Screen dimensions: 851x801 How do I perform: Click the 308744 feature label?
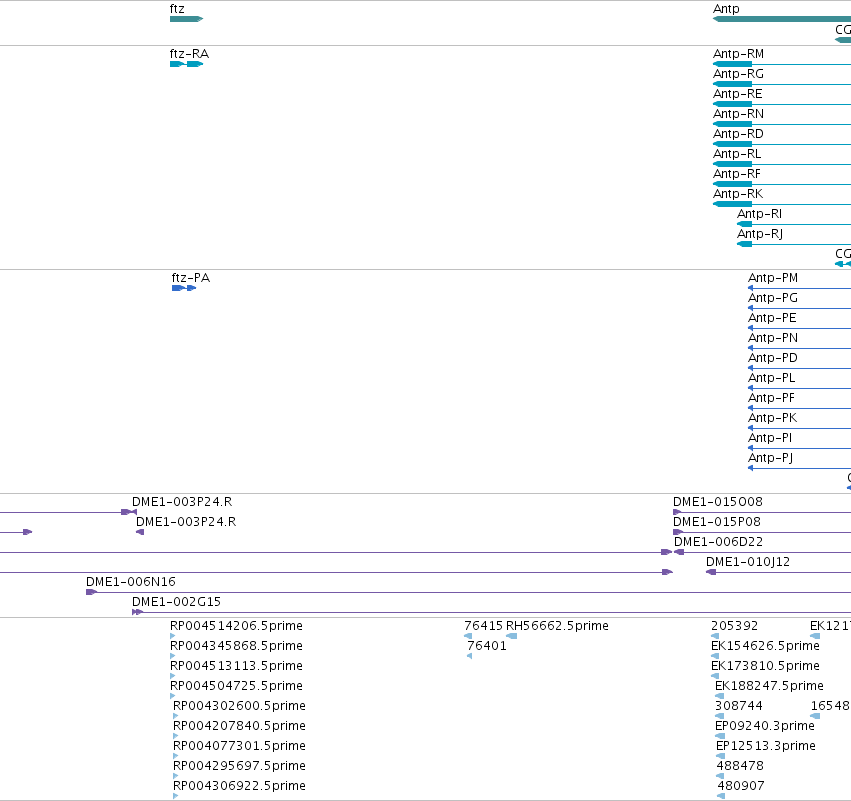point(739,706)
